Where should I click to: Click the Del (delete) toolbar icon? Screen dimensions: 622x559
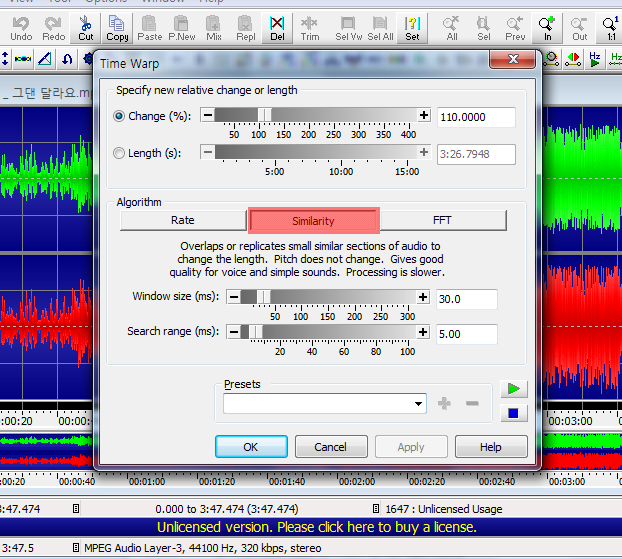click(x=277, y=27)
